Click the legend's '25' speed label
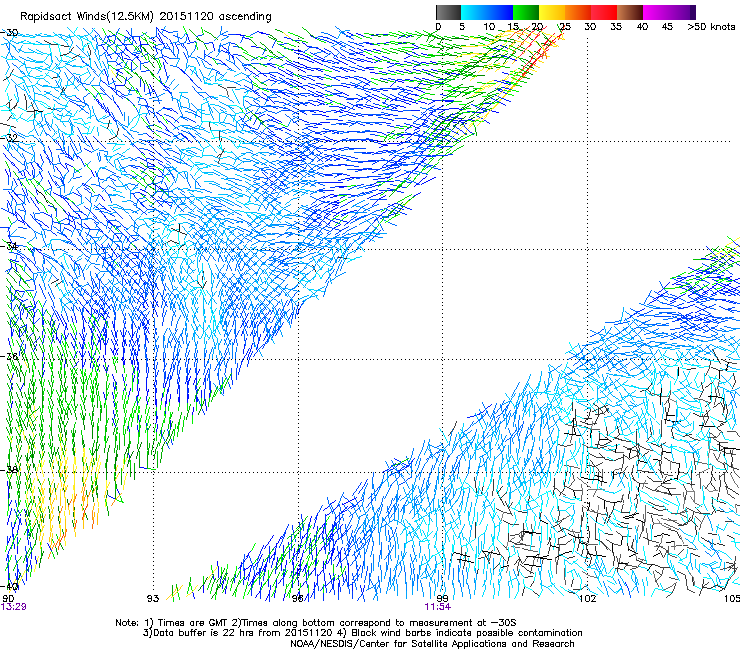Image resolution: width=740 pixels, height=650 pixels. tap(565, 27)
